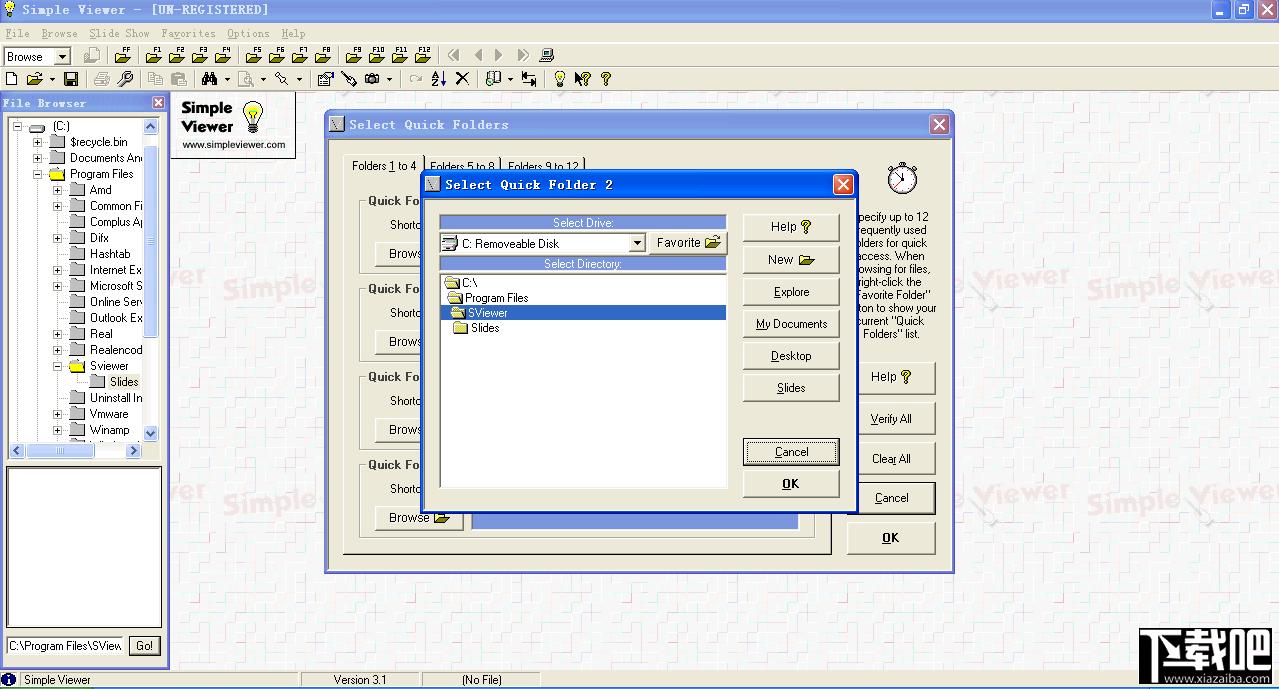The image size is (1279, 689).
Task: Click OK in Select Quick Folder 2 dialog
Action: click(791, 484)
